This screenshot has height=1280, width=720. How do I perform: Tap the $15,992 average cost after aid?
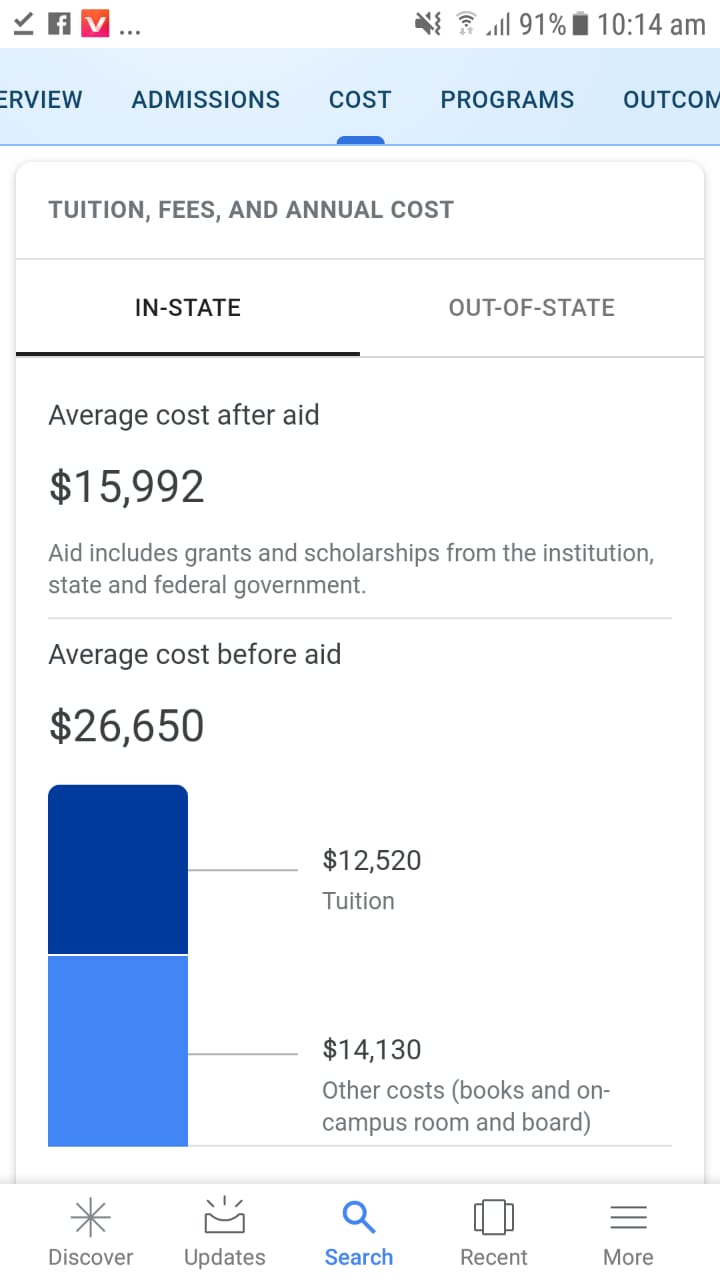click(x=127, y=487)
